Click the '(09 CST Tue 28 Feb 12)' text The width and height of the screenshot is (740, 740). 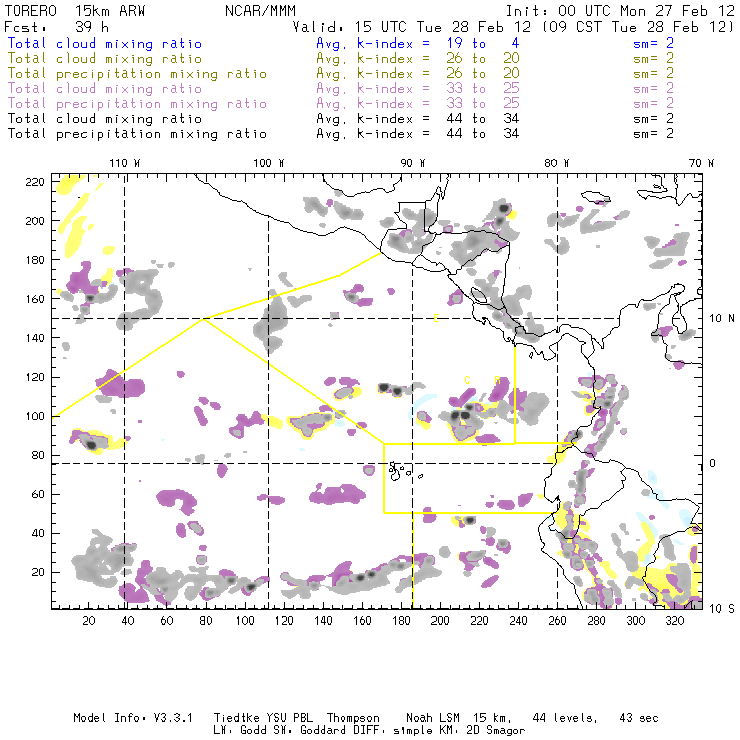[638, 27]
